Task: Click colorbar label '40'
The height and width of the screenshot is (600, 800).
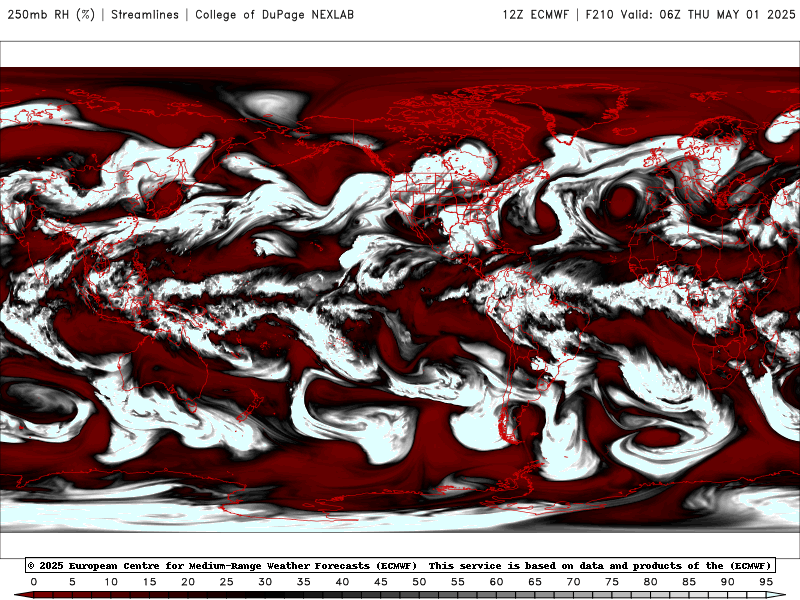Action: [x=342, y=582]
